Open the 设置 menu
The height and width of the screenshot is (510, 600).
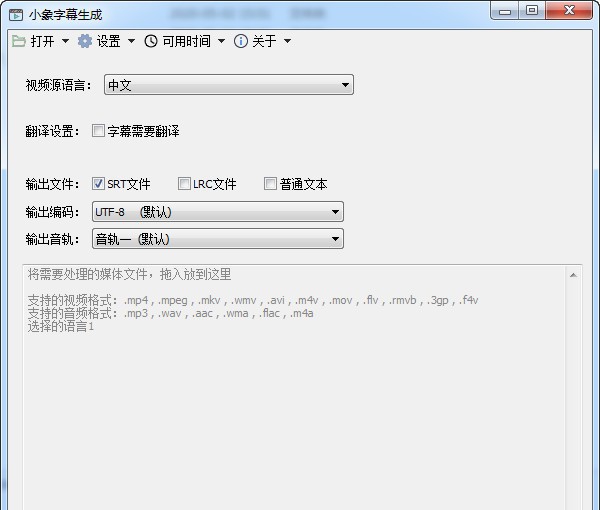107,41
